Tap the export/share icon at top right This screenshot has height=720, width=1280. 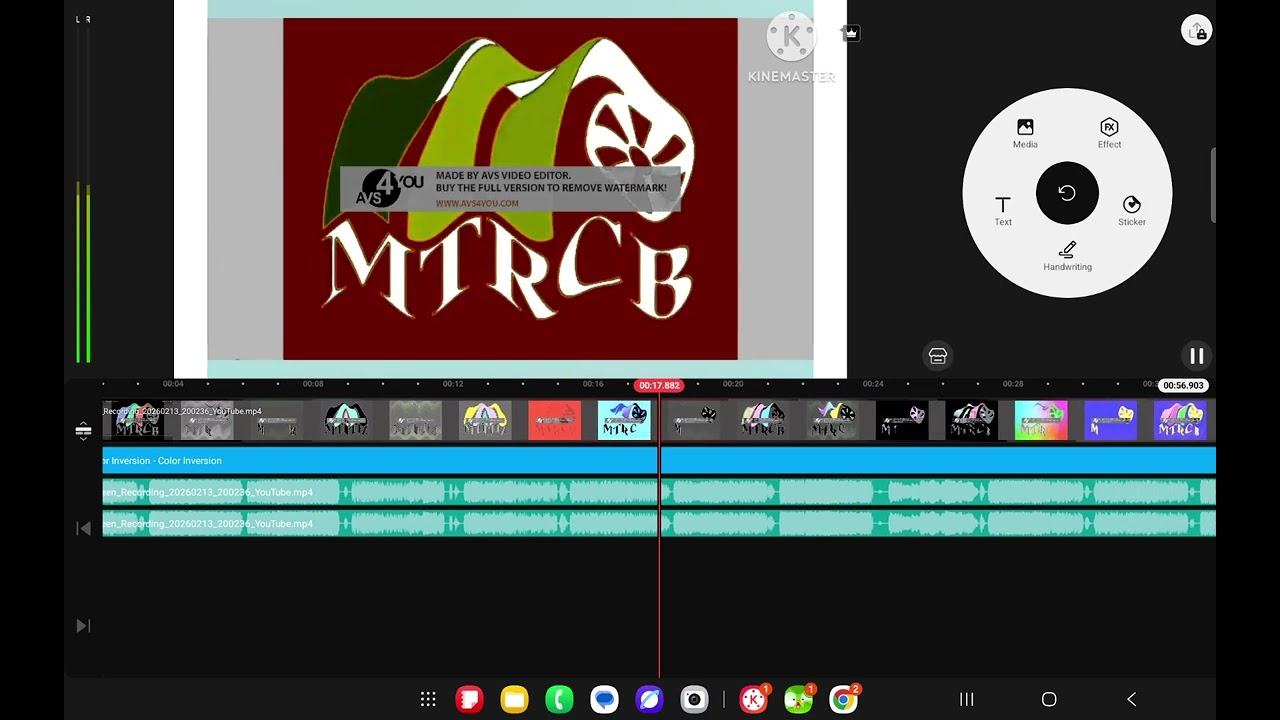coord(1196,31)
